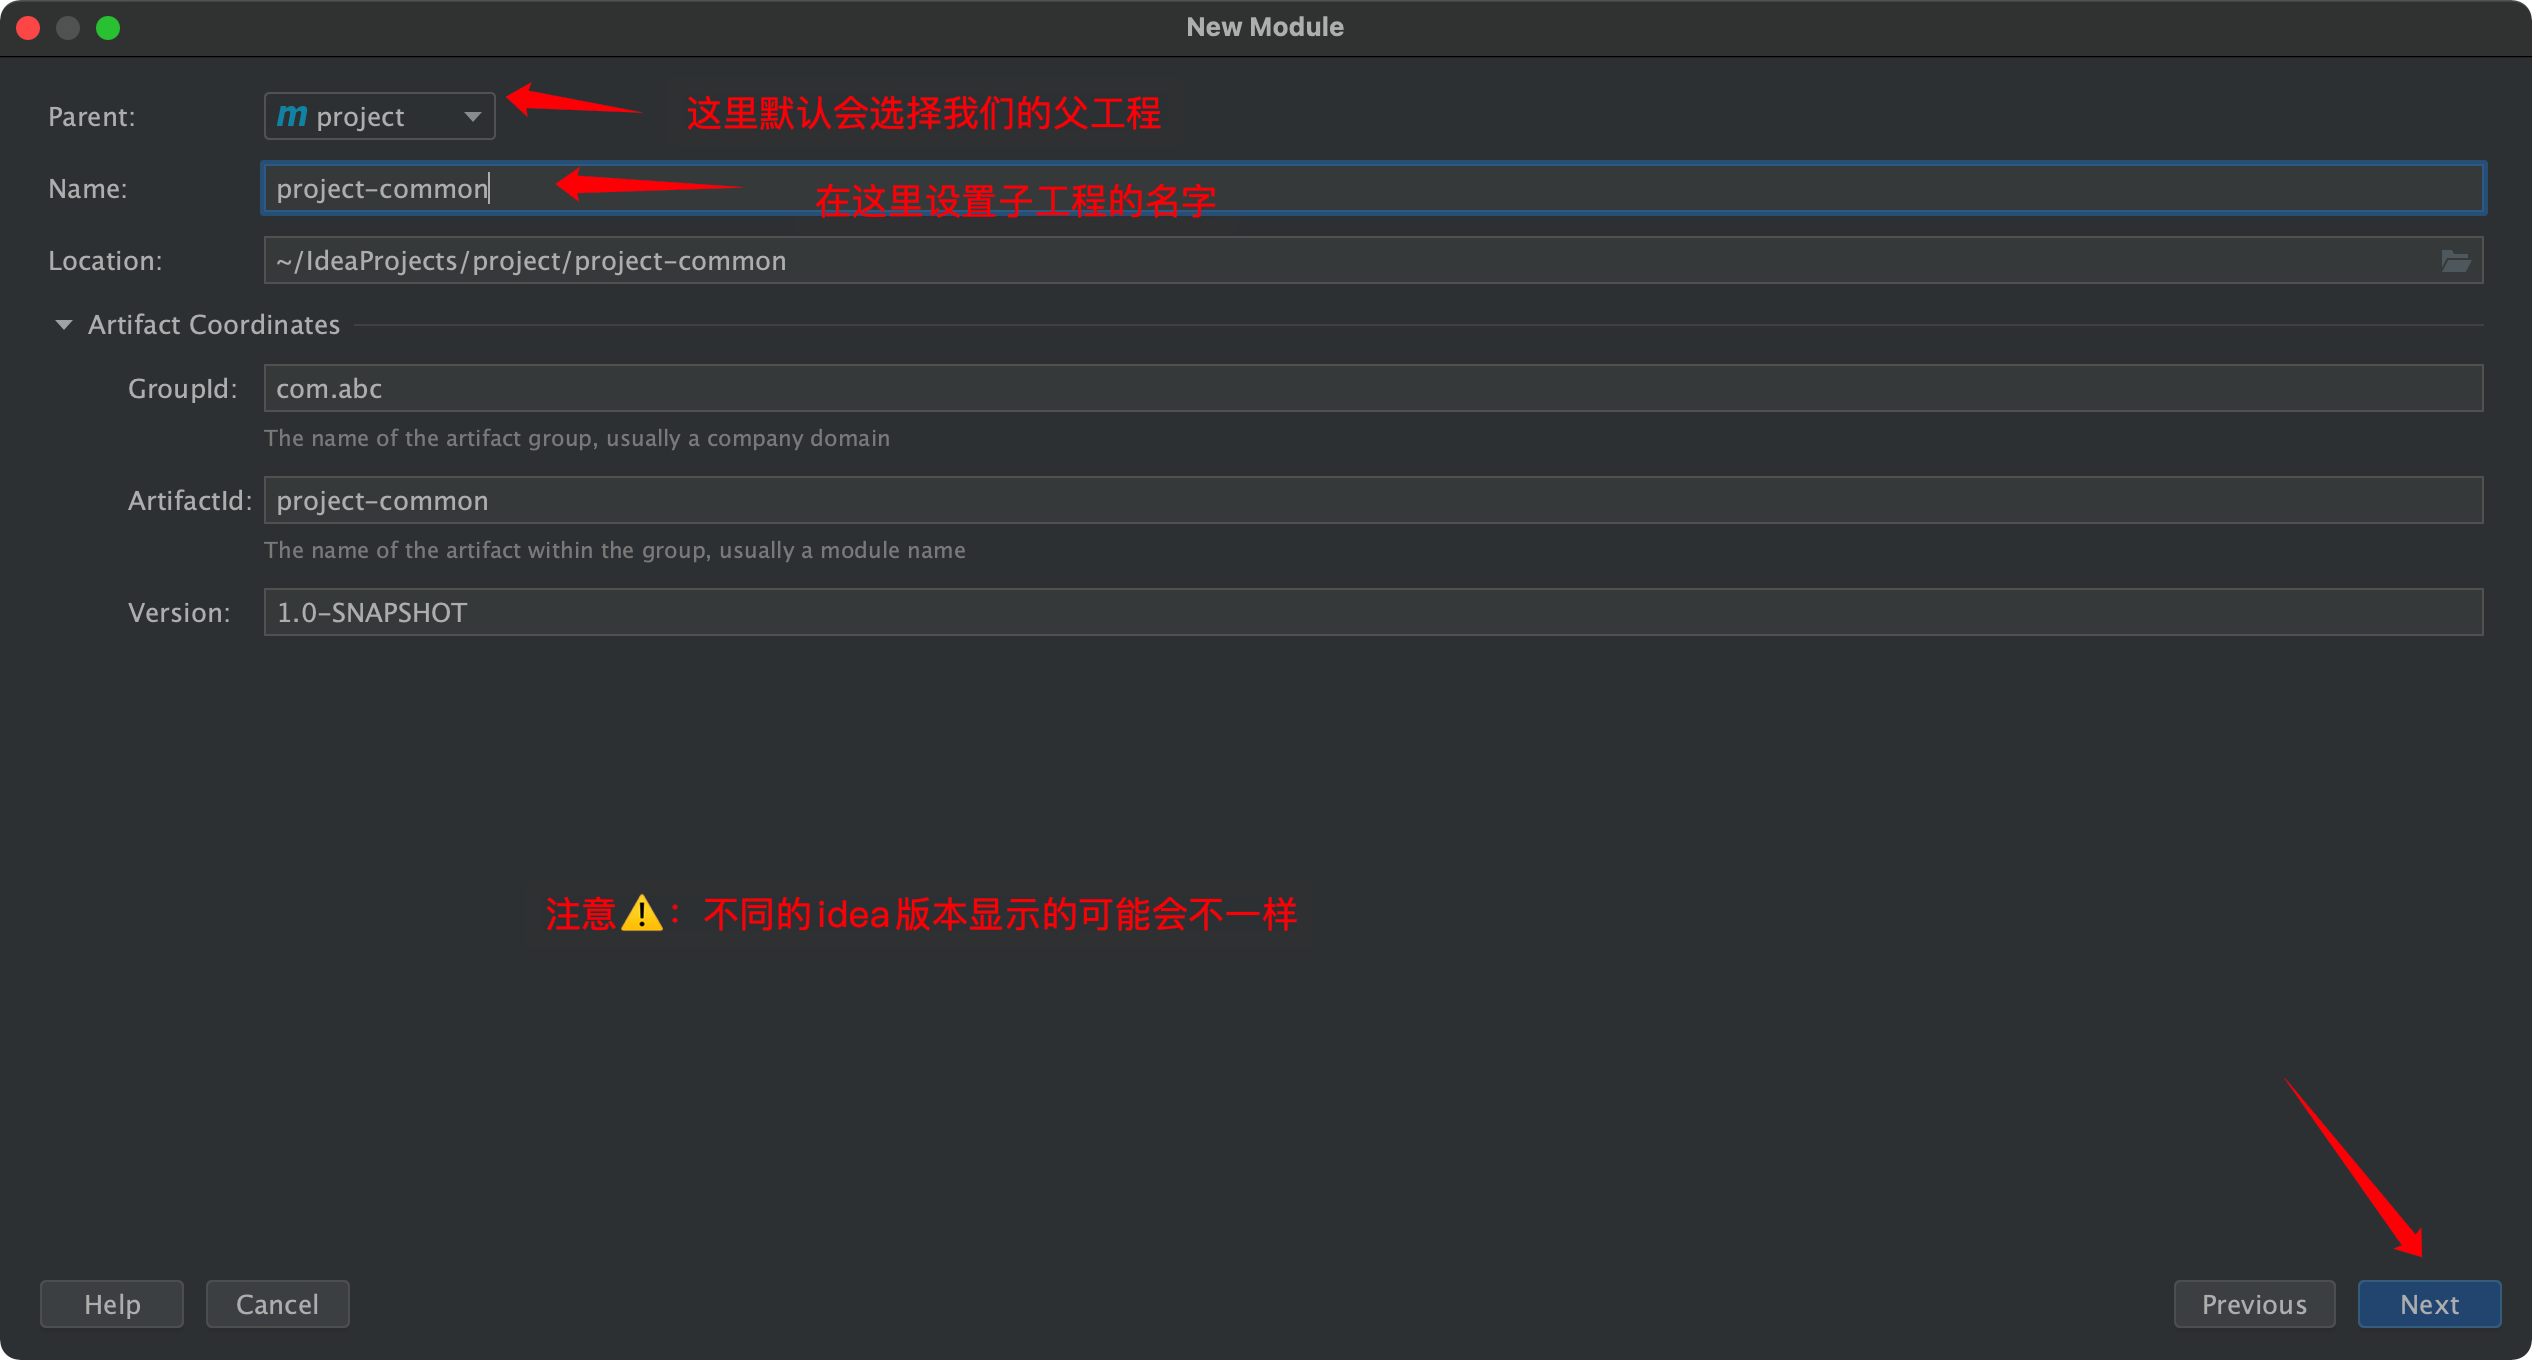Close the window with red button
This screenshot has width=2532, height=1360.
pyautogui.click(x=28, y=28)
